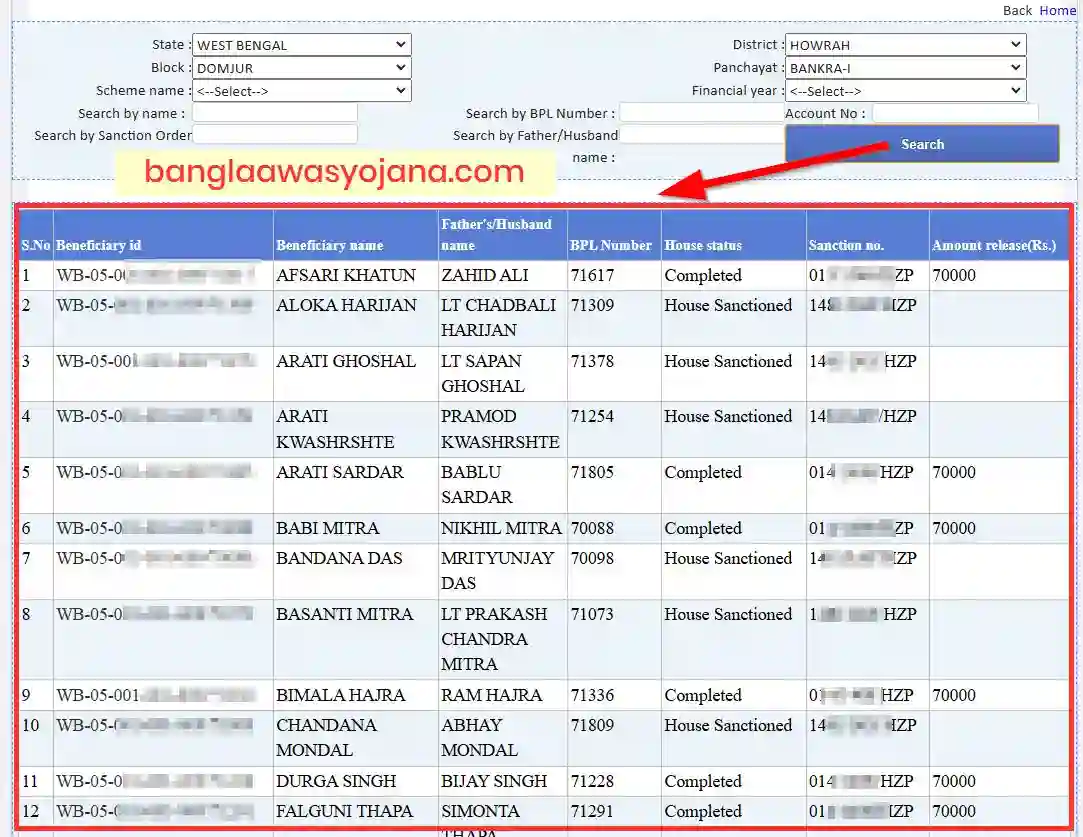
Task: Open the District dropdown showing HOWRAH
Action: click(905, 44)
